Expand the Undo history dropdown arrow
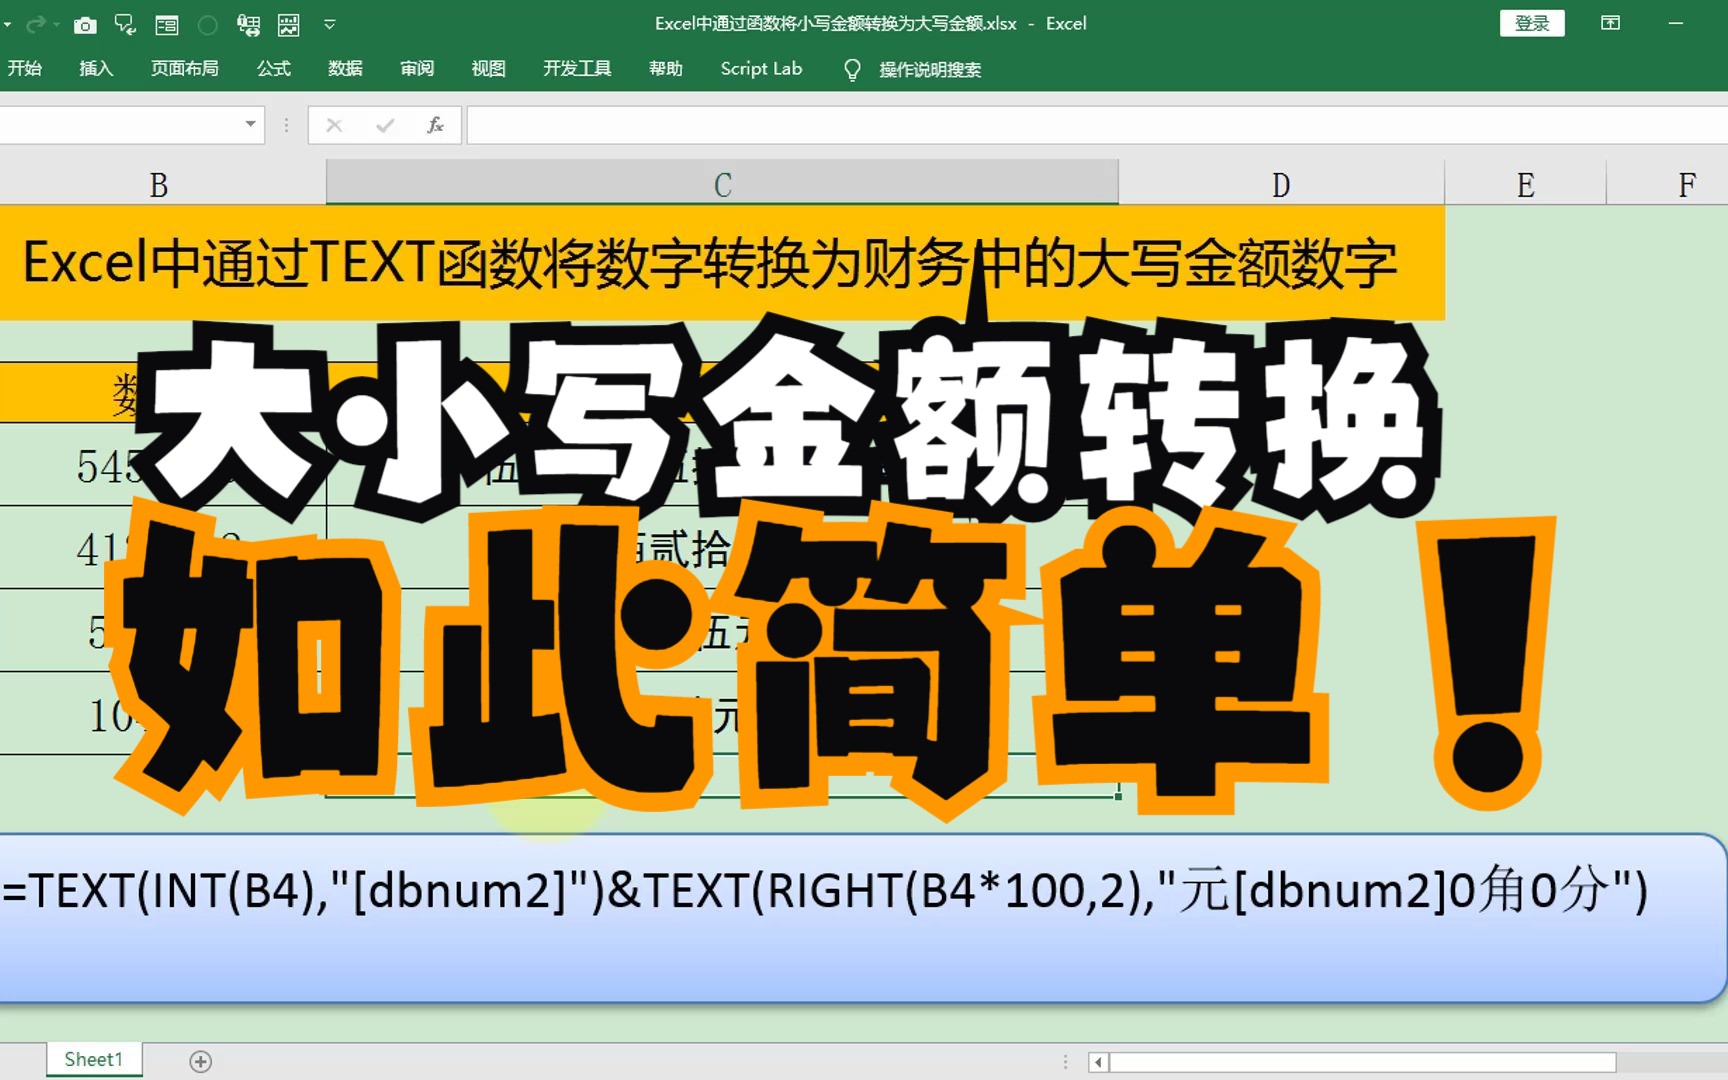Viewport: 1728px width, 1080px height. click(x=7, y=25)
